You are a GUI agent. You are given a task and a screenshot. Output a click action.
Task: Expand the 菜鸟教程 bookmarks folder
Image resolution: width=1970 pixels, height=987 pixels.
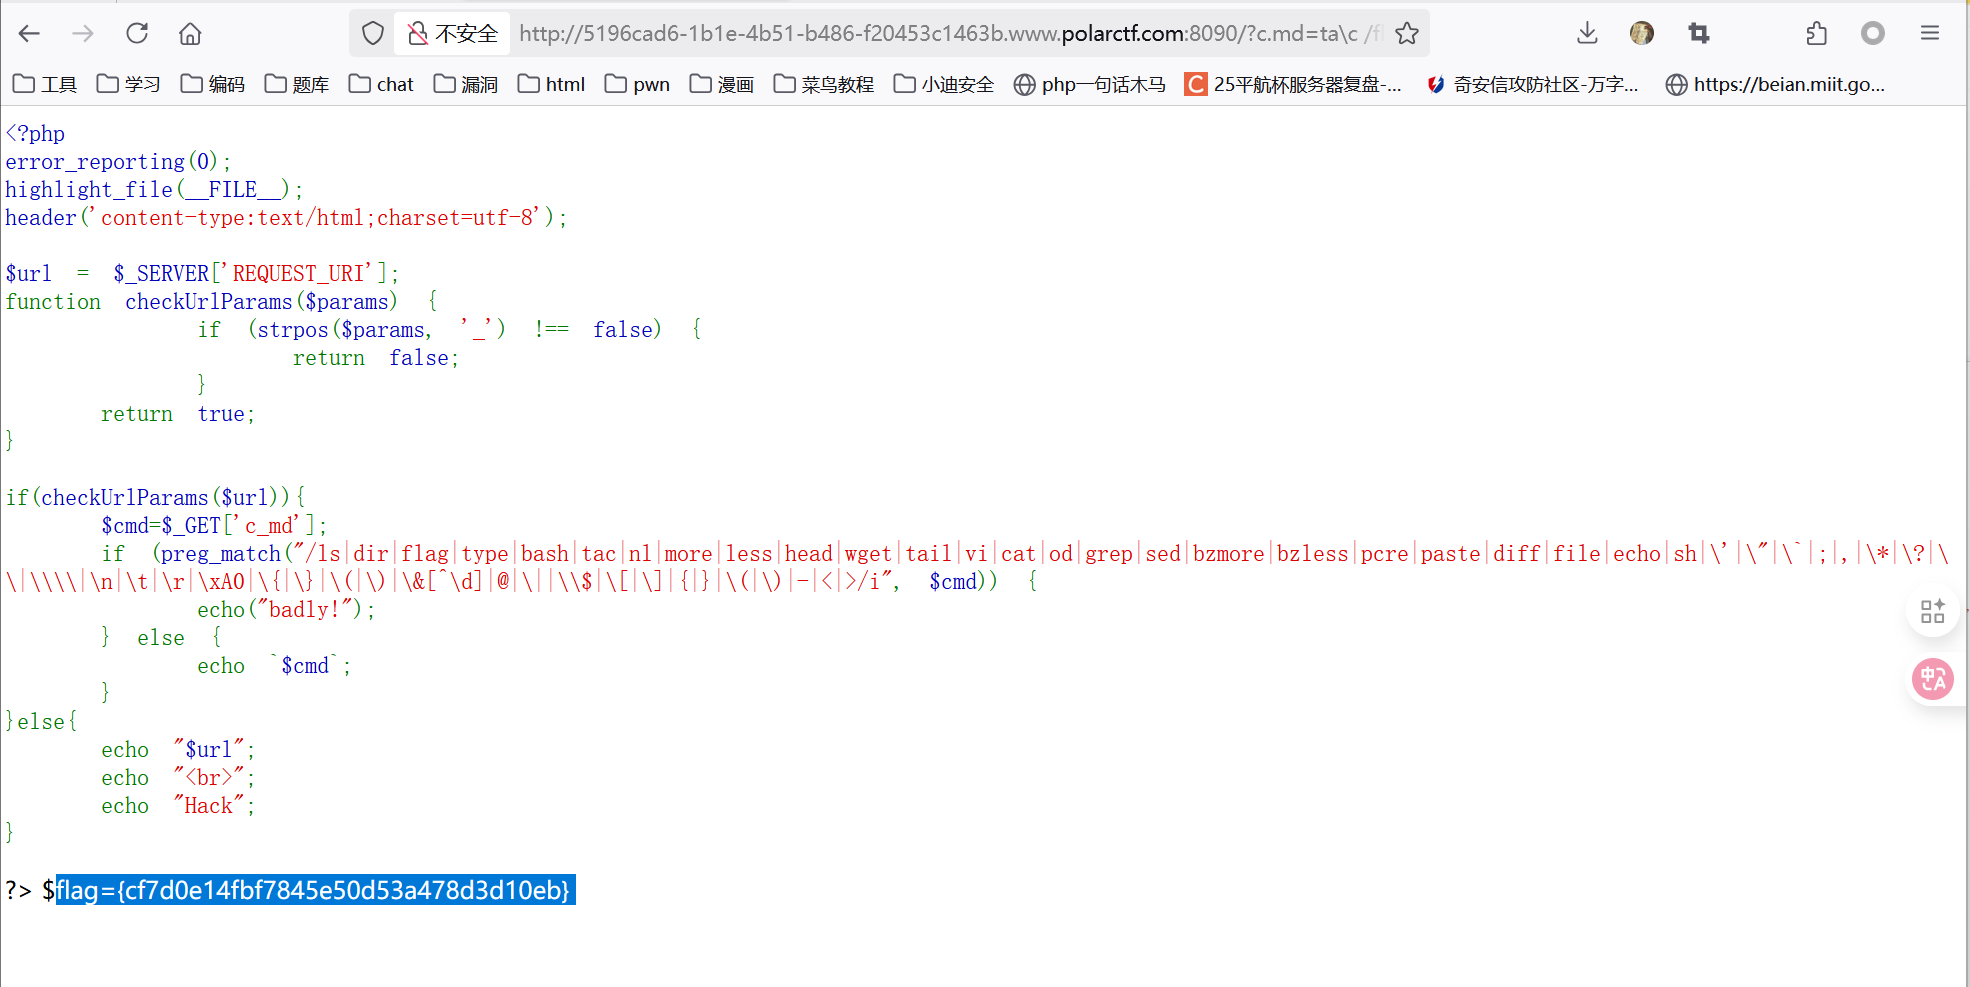[x=824, y=85]
